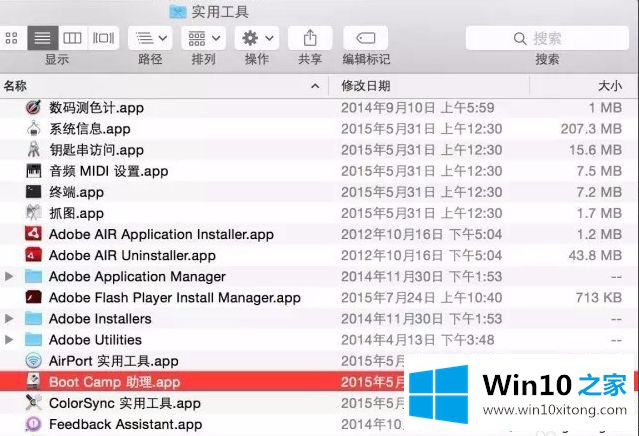Click the 编辑标记 tag button
Viewport: 639px width, 436px height.
click(366, 38)
